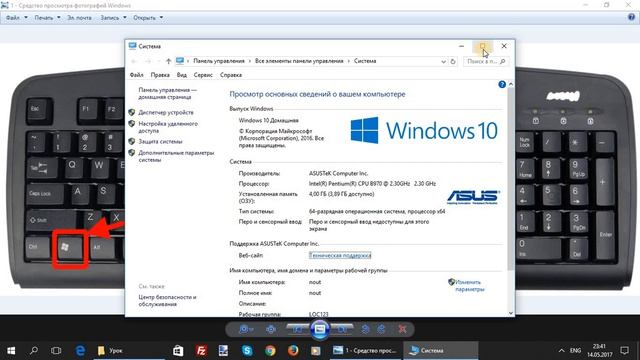Viewport: 640px width, 360px height.
Task: Open Remote access settings link
Action: [x=168, y=127]
